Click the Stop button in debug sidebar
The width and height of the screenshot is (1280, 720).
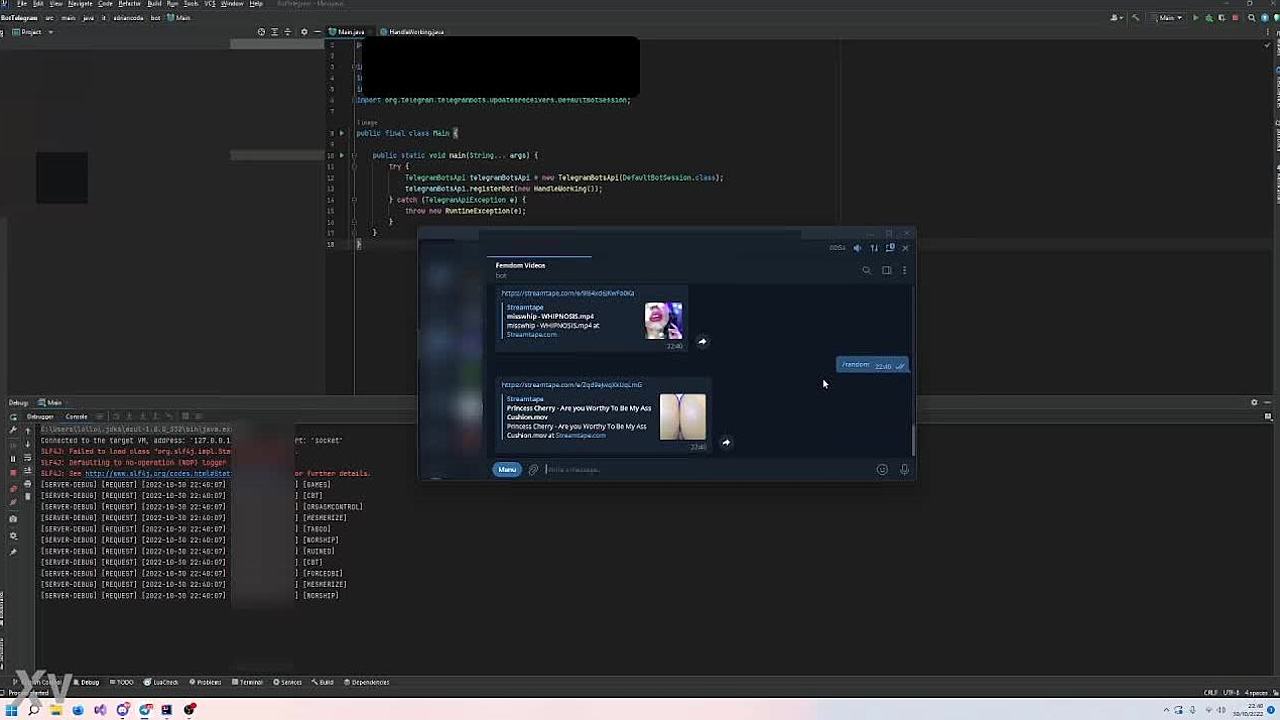13,472
